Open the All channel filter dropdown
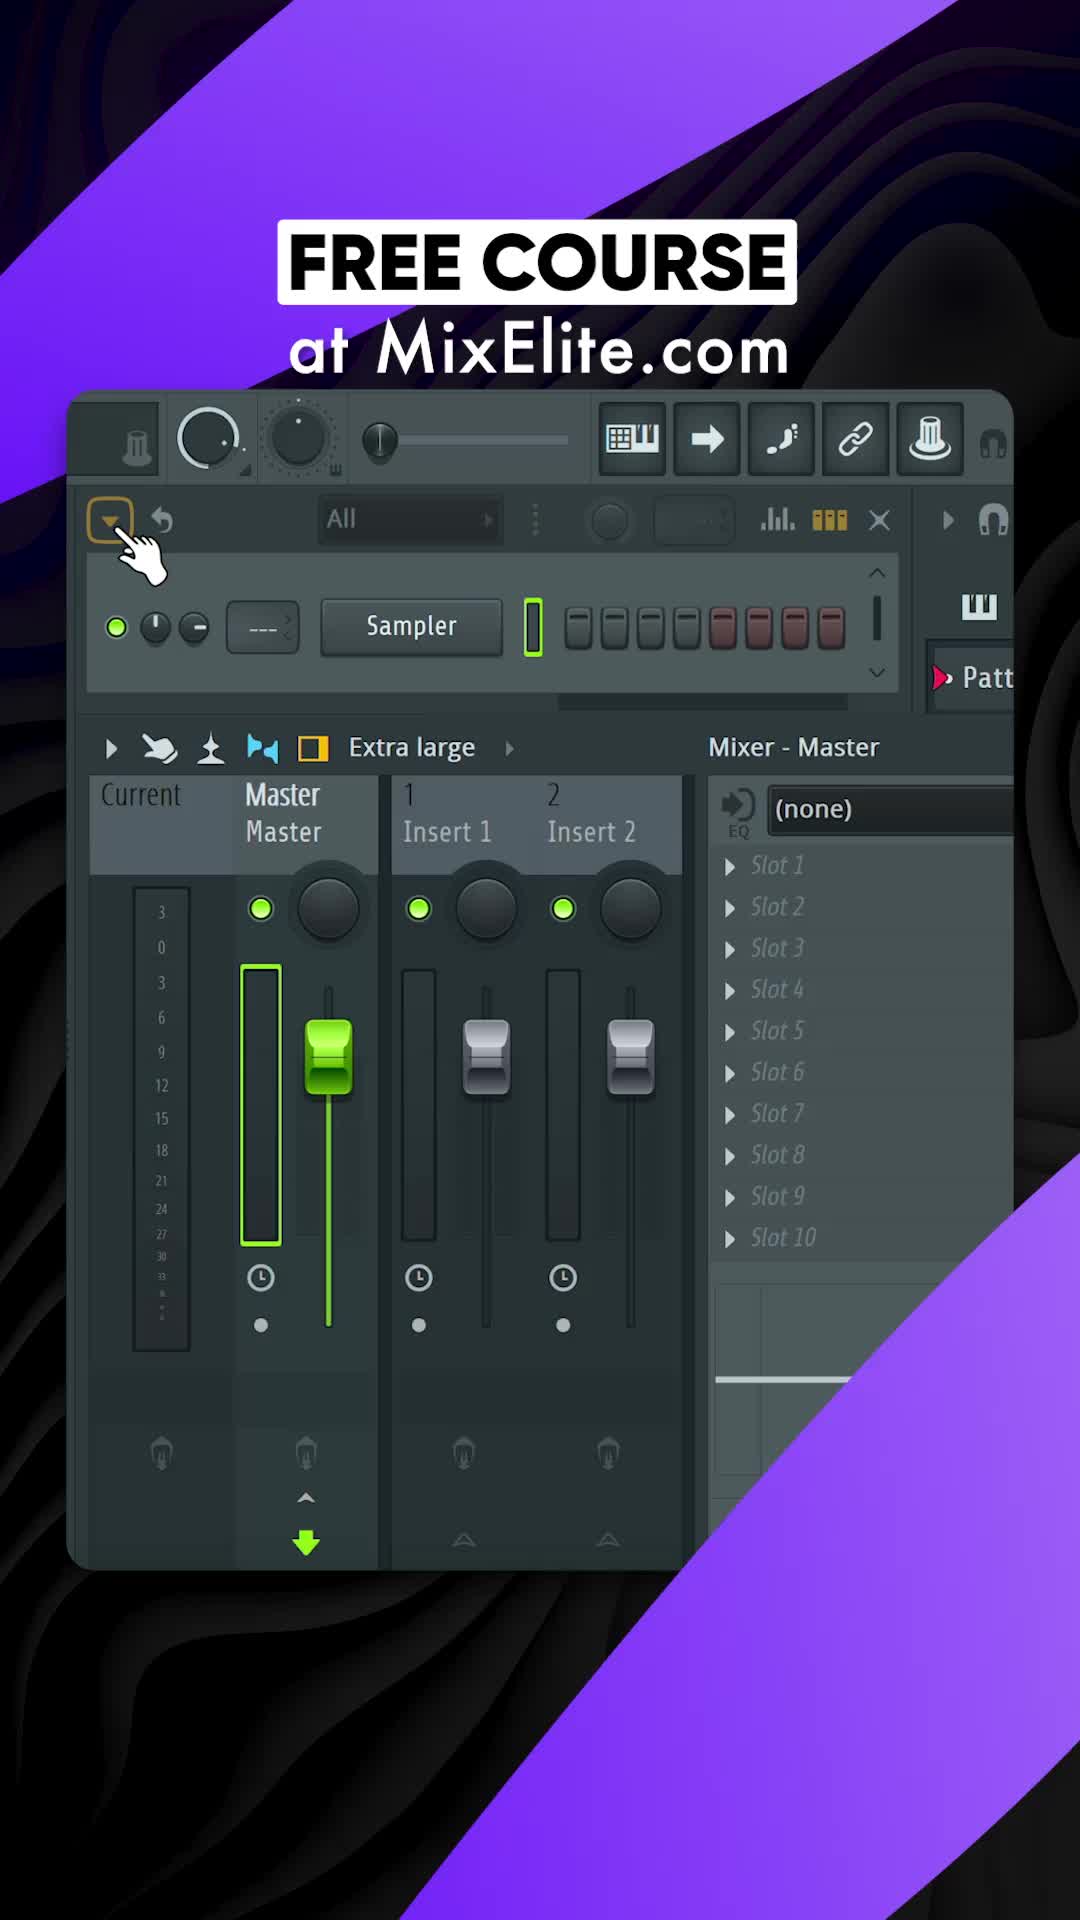Image resolution: width=1080 pixels, height=1920 pixels. click(x=410, y=520)
